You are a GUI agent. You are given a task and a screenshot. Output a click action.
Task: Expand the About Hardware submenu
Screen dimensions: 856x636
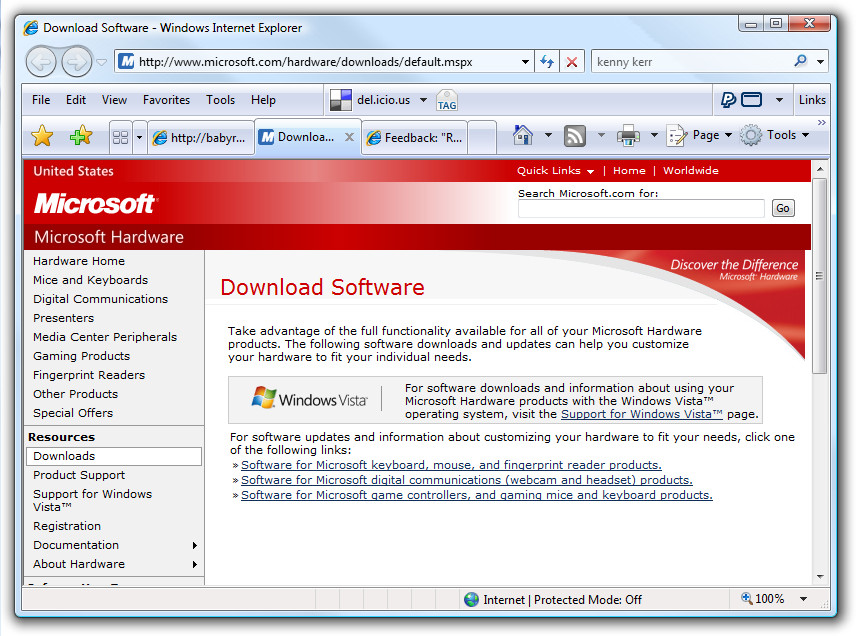194,564
